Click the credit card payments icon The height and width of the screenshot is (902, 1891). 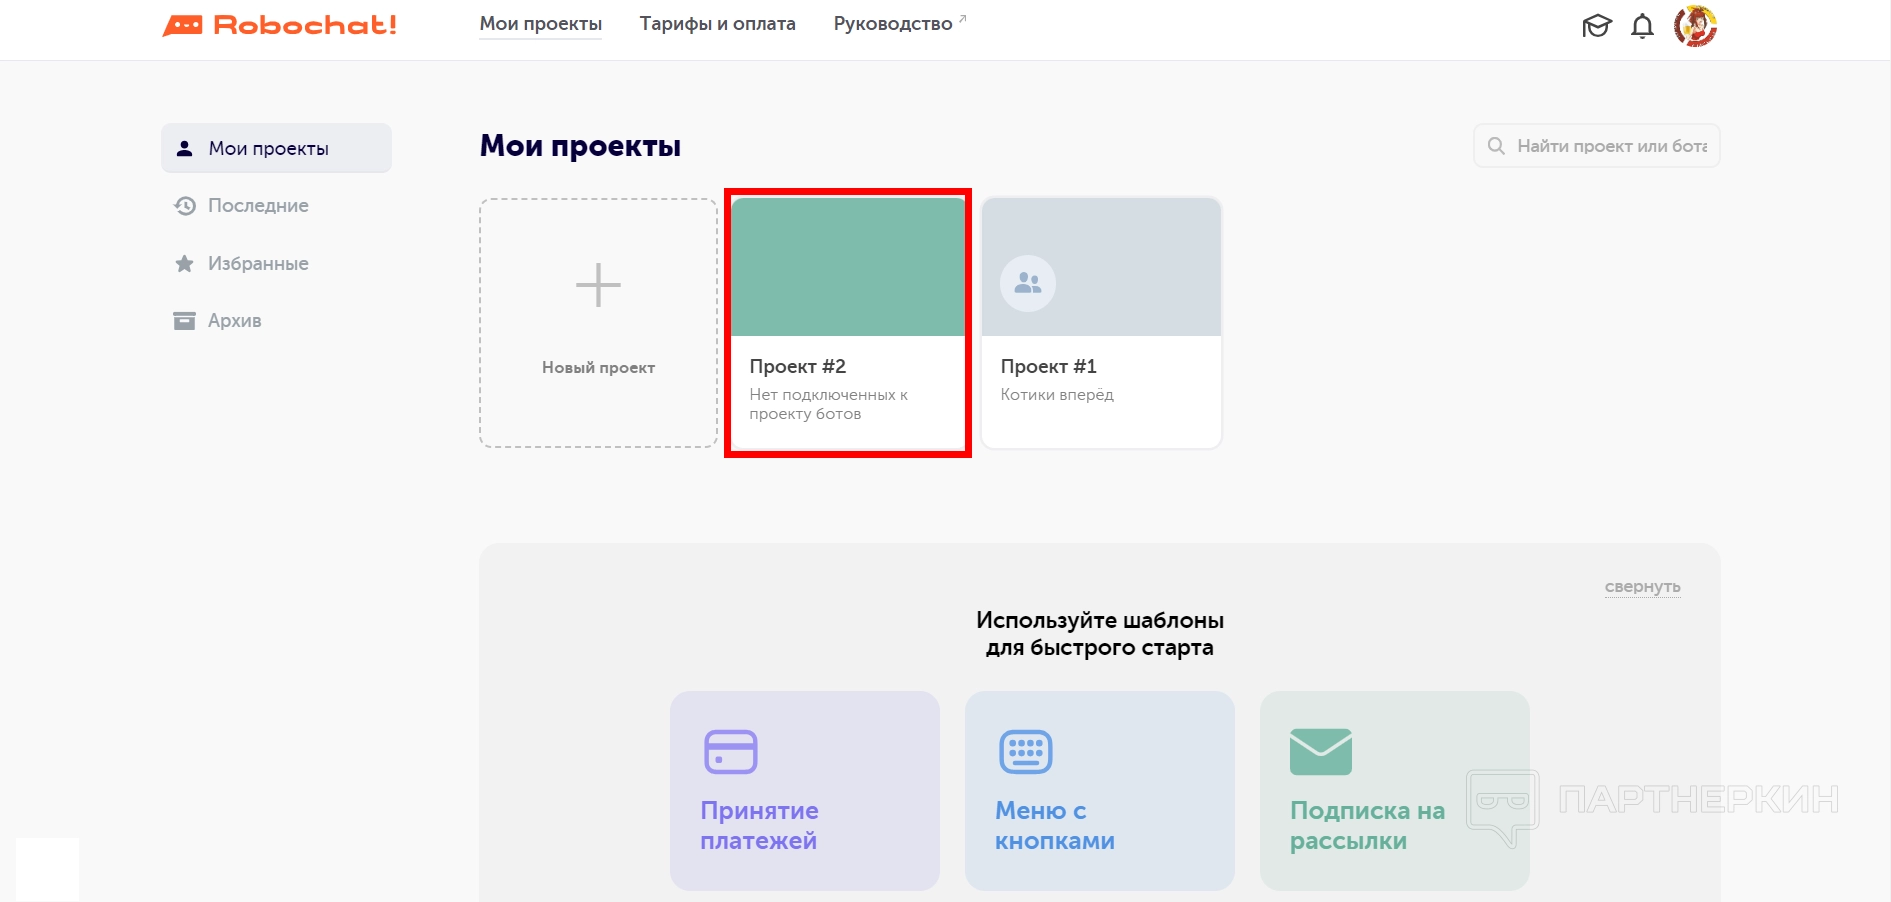click(x=731, y=752)
